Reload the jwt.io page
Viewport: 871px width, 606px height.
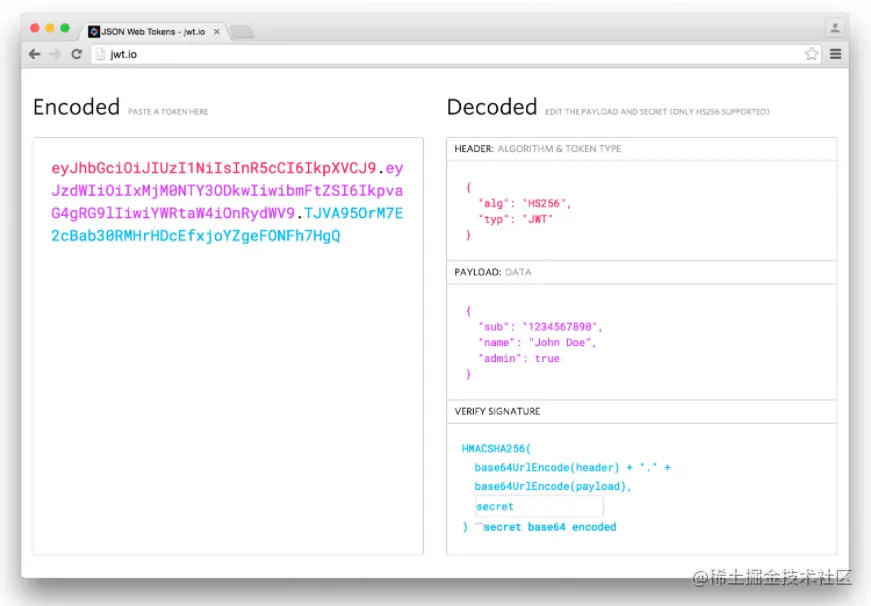[77, 54]
